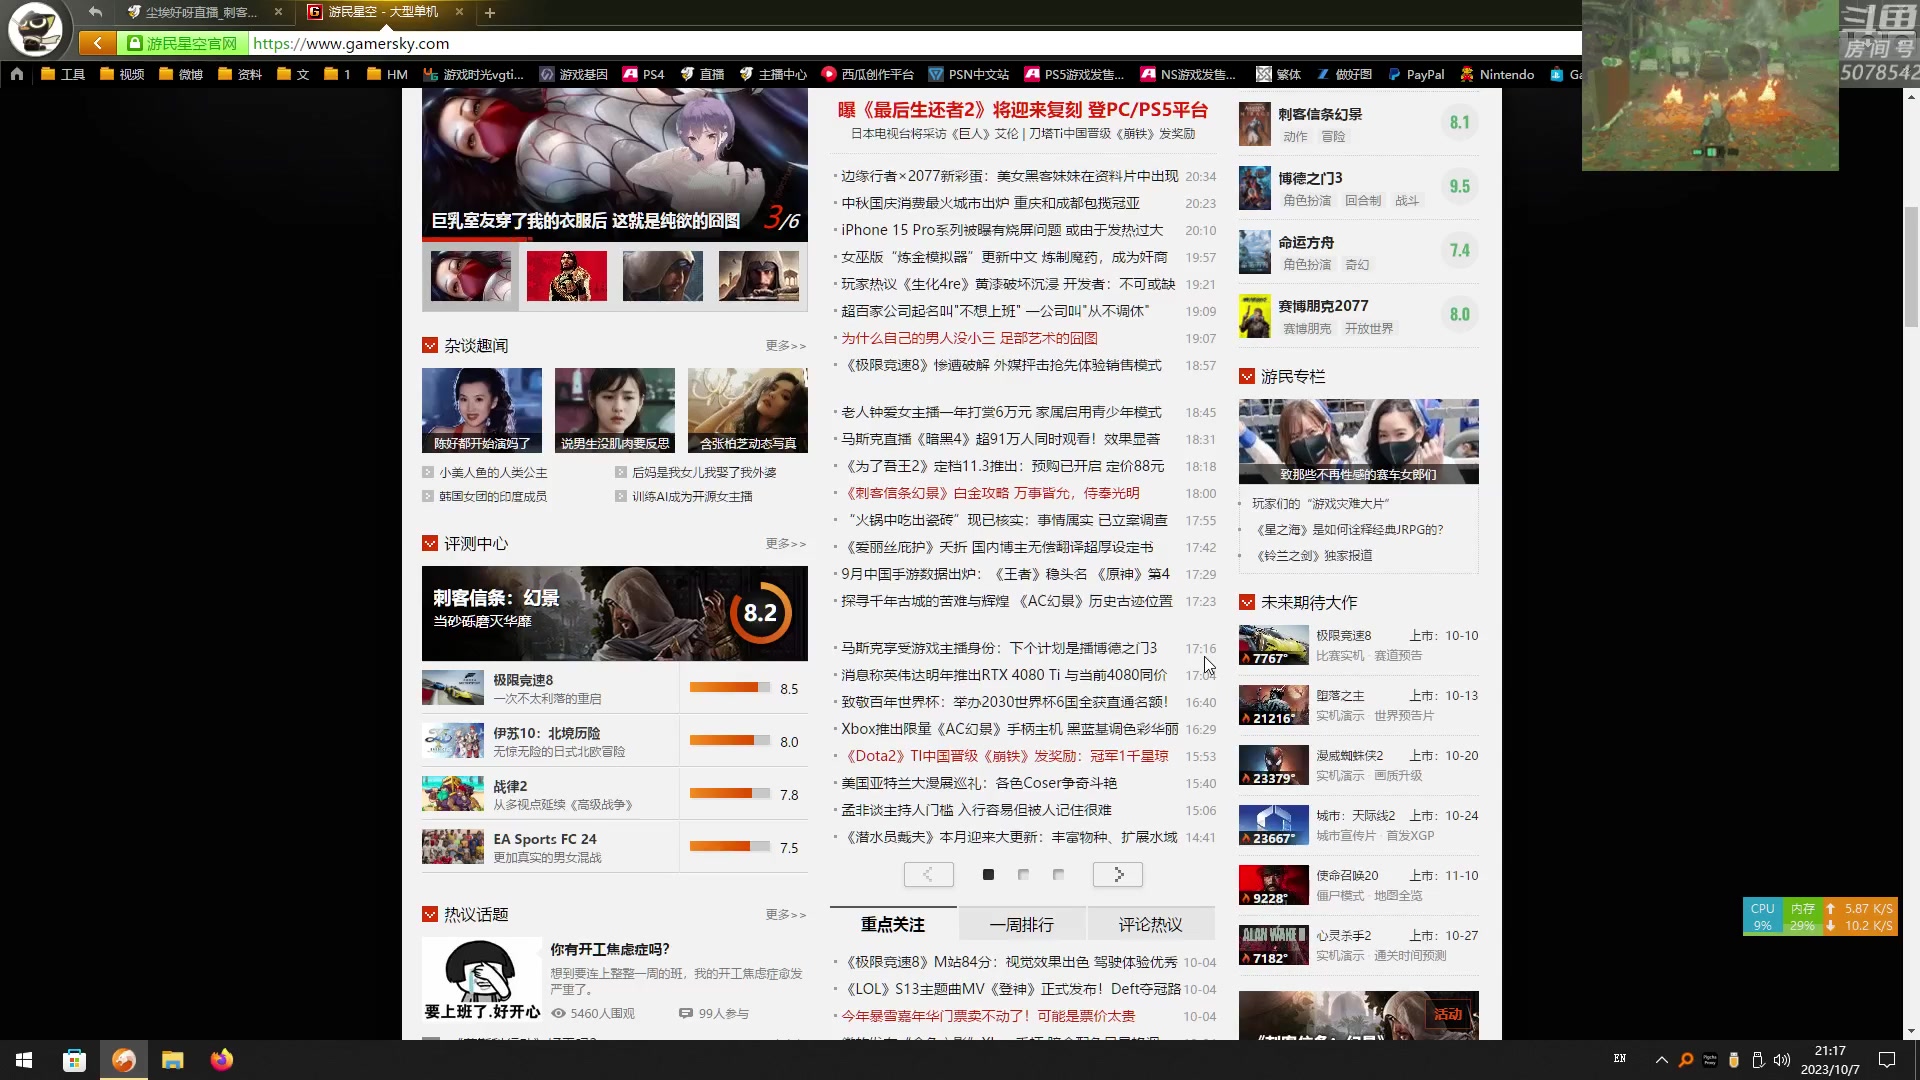Open the 战律2 review row
1920x1080 pixels.
click(615, 794)
